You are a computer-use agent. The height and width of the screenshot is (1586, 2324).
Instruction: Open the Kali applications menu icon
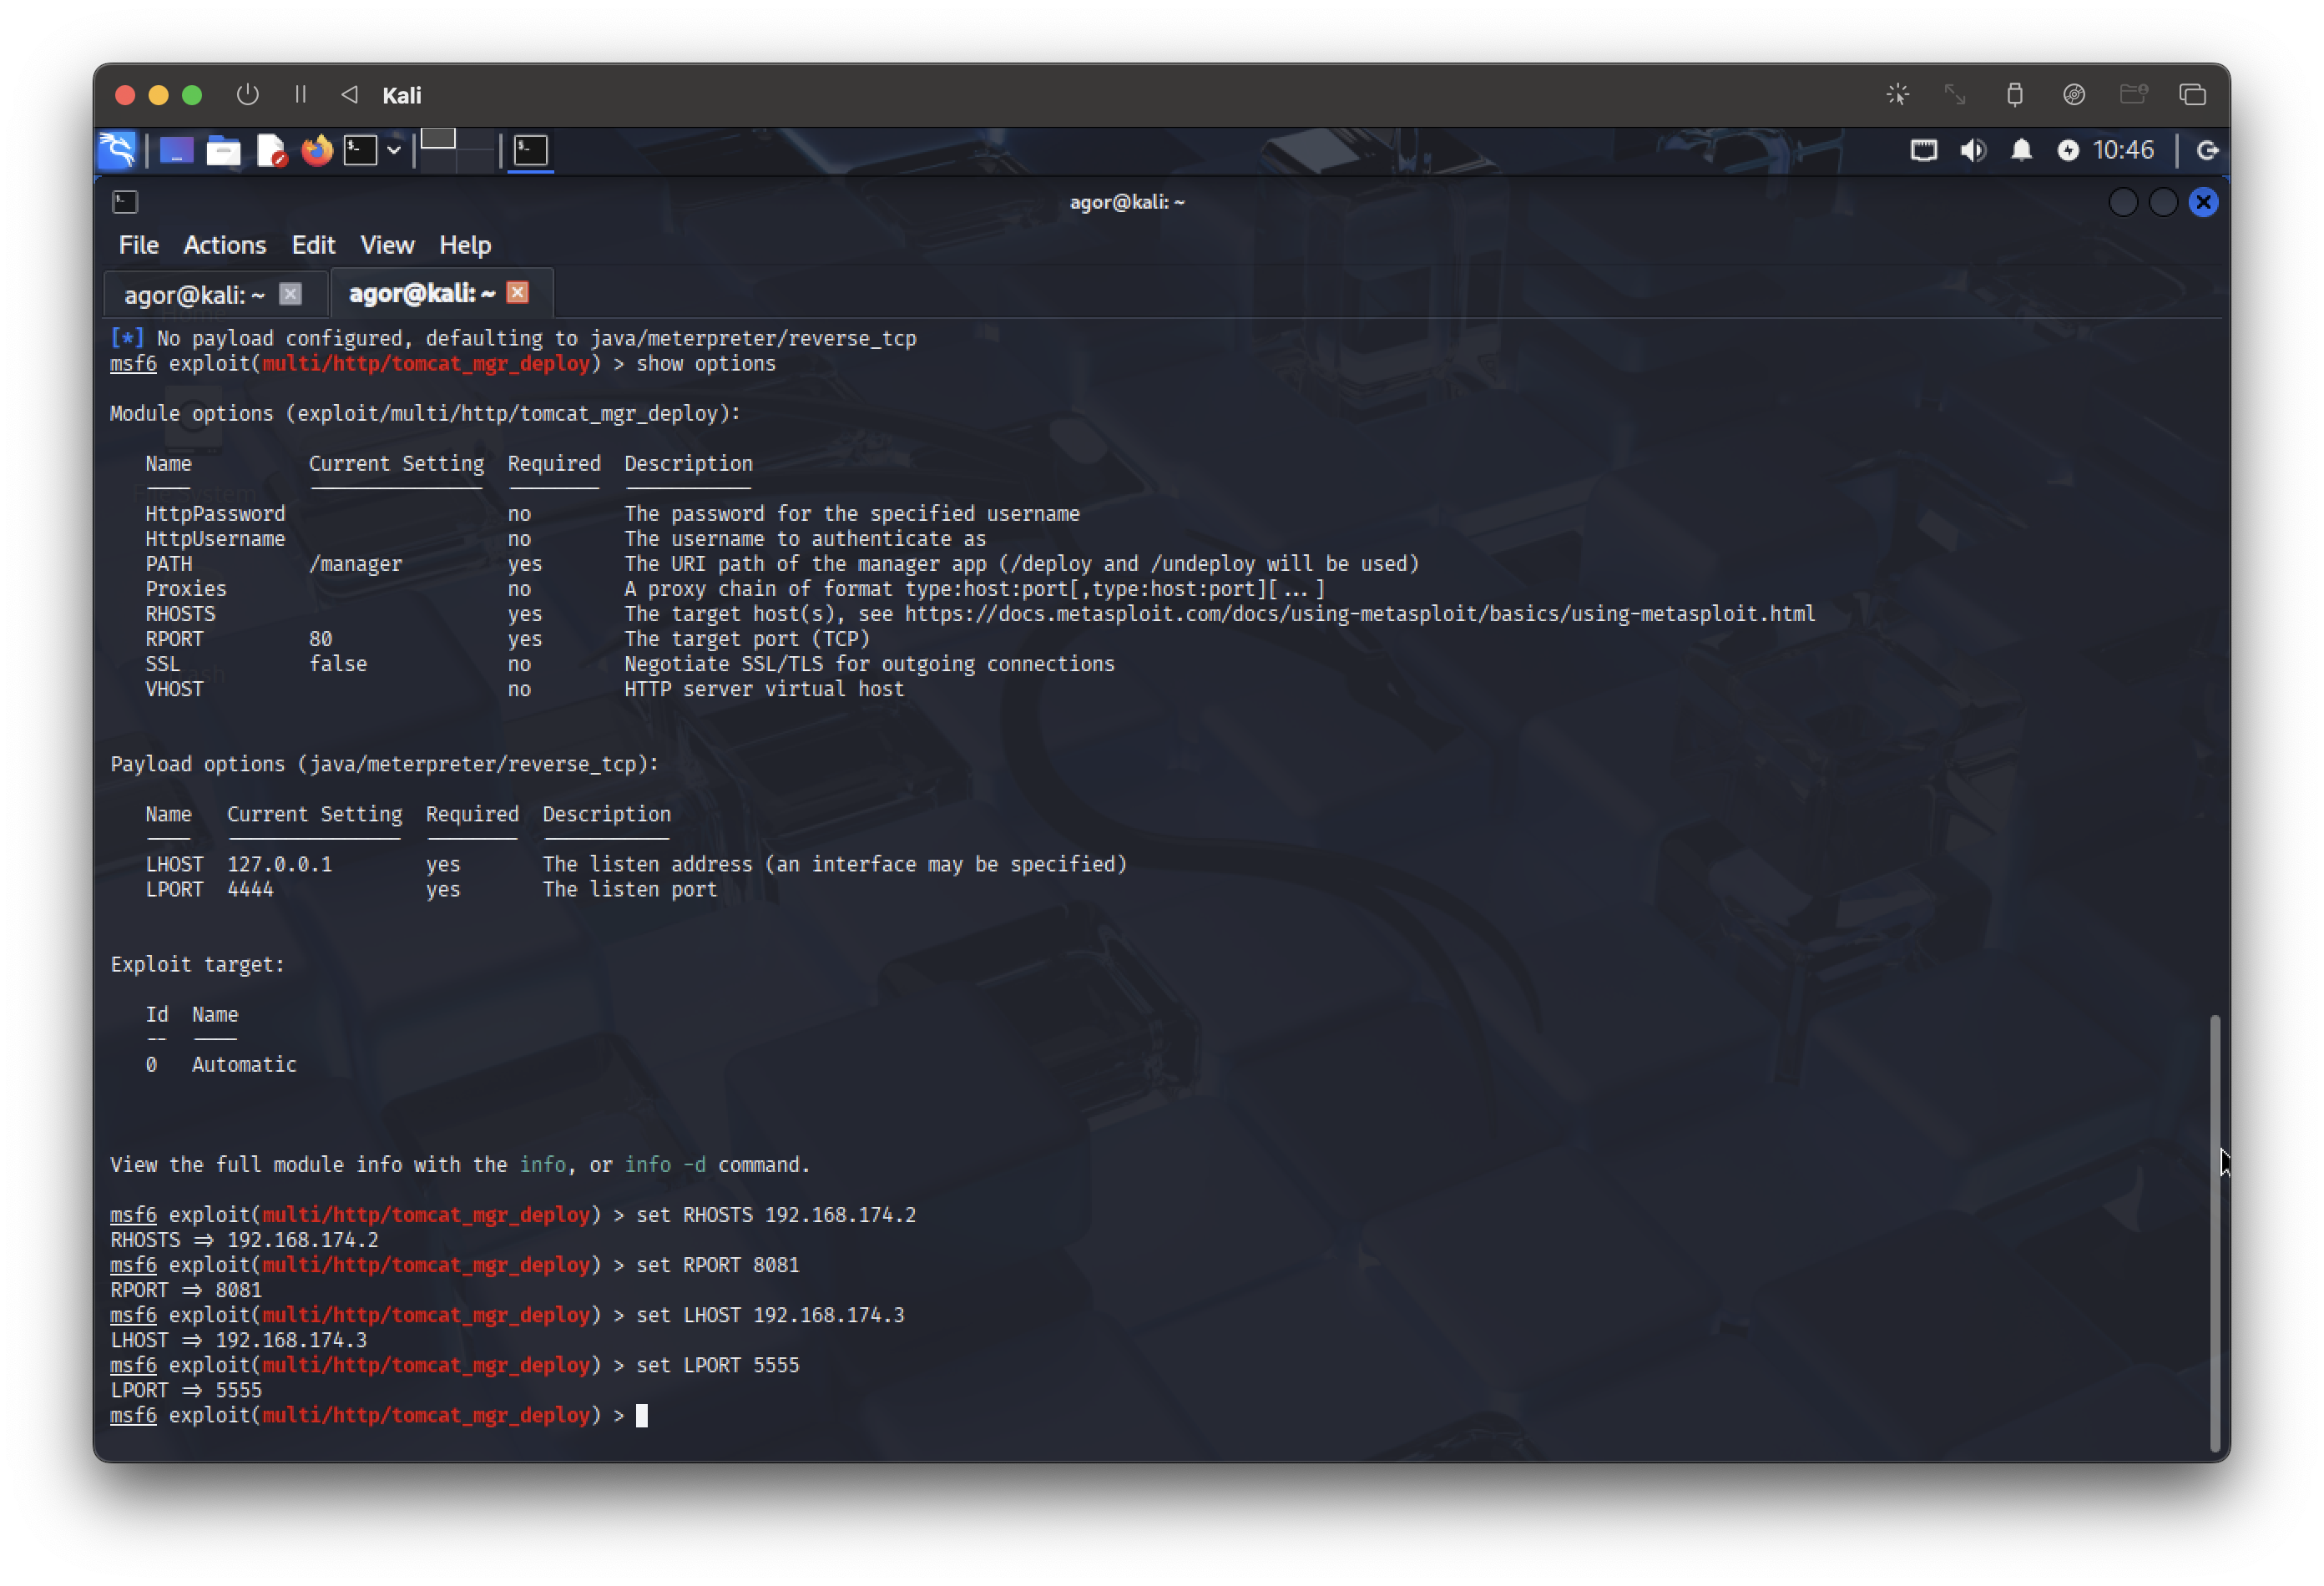coord(117,150)
